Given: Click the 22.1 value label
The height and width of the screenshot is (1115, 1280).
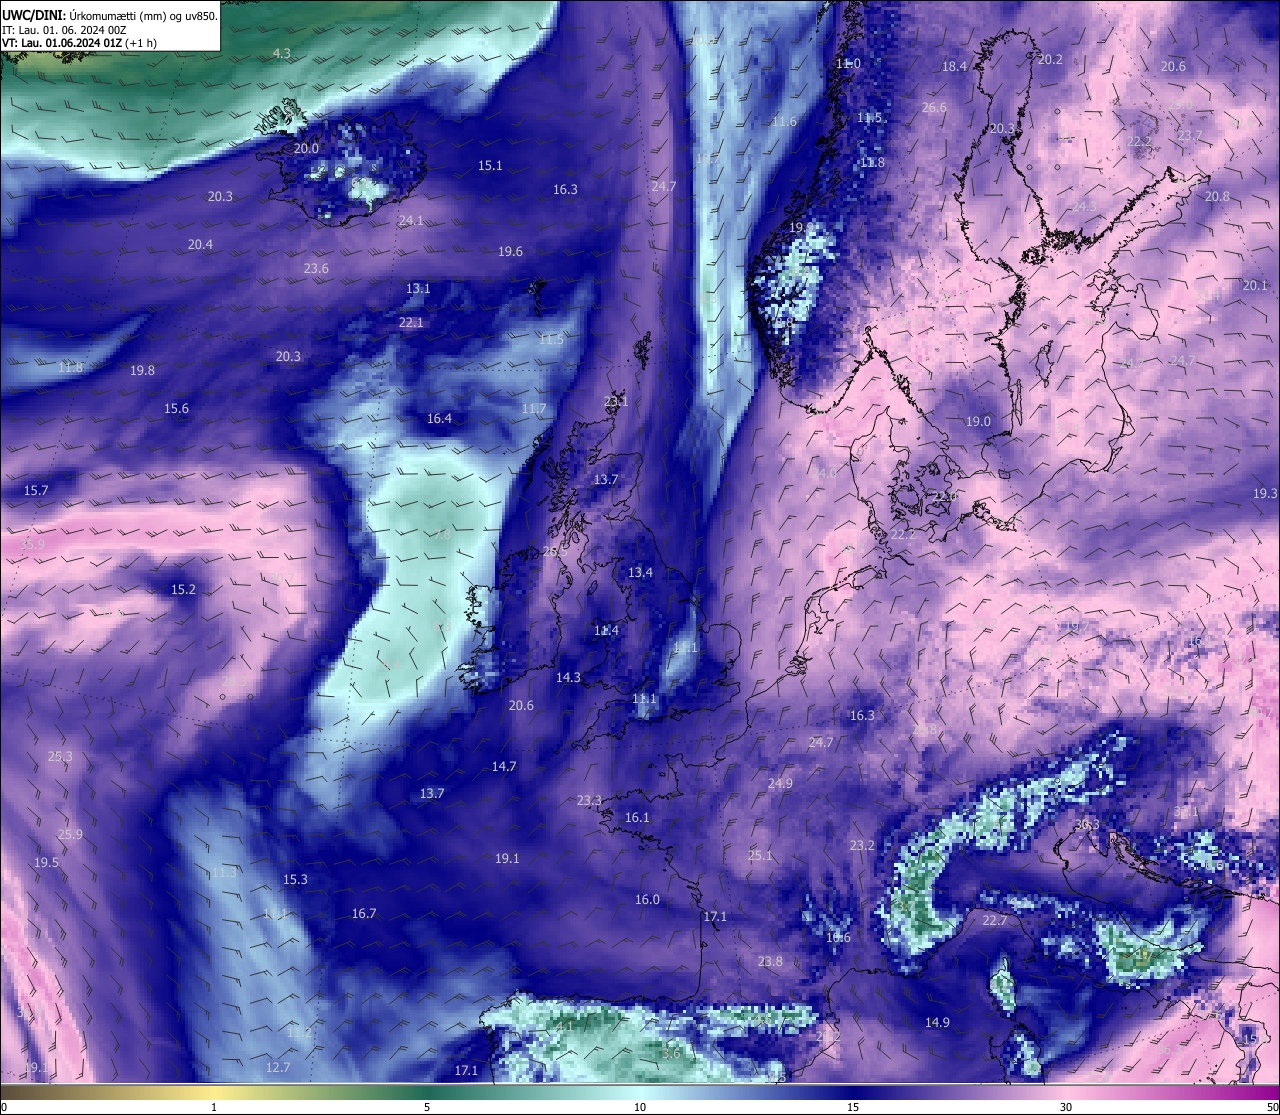Looking at the screenshot, I should coord(411,322).
